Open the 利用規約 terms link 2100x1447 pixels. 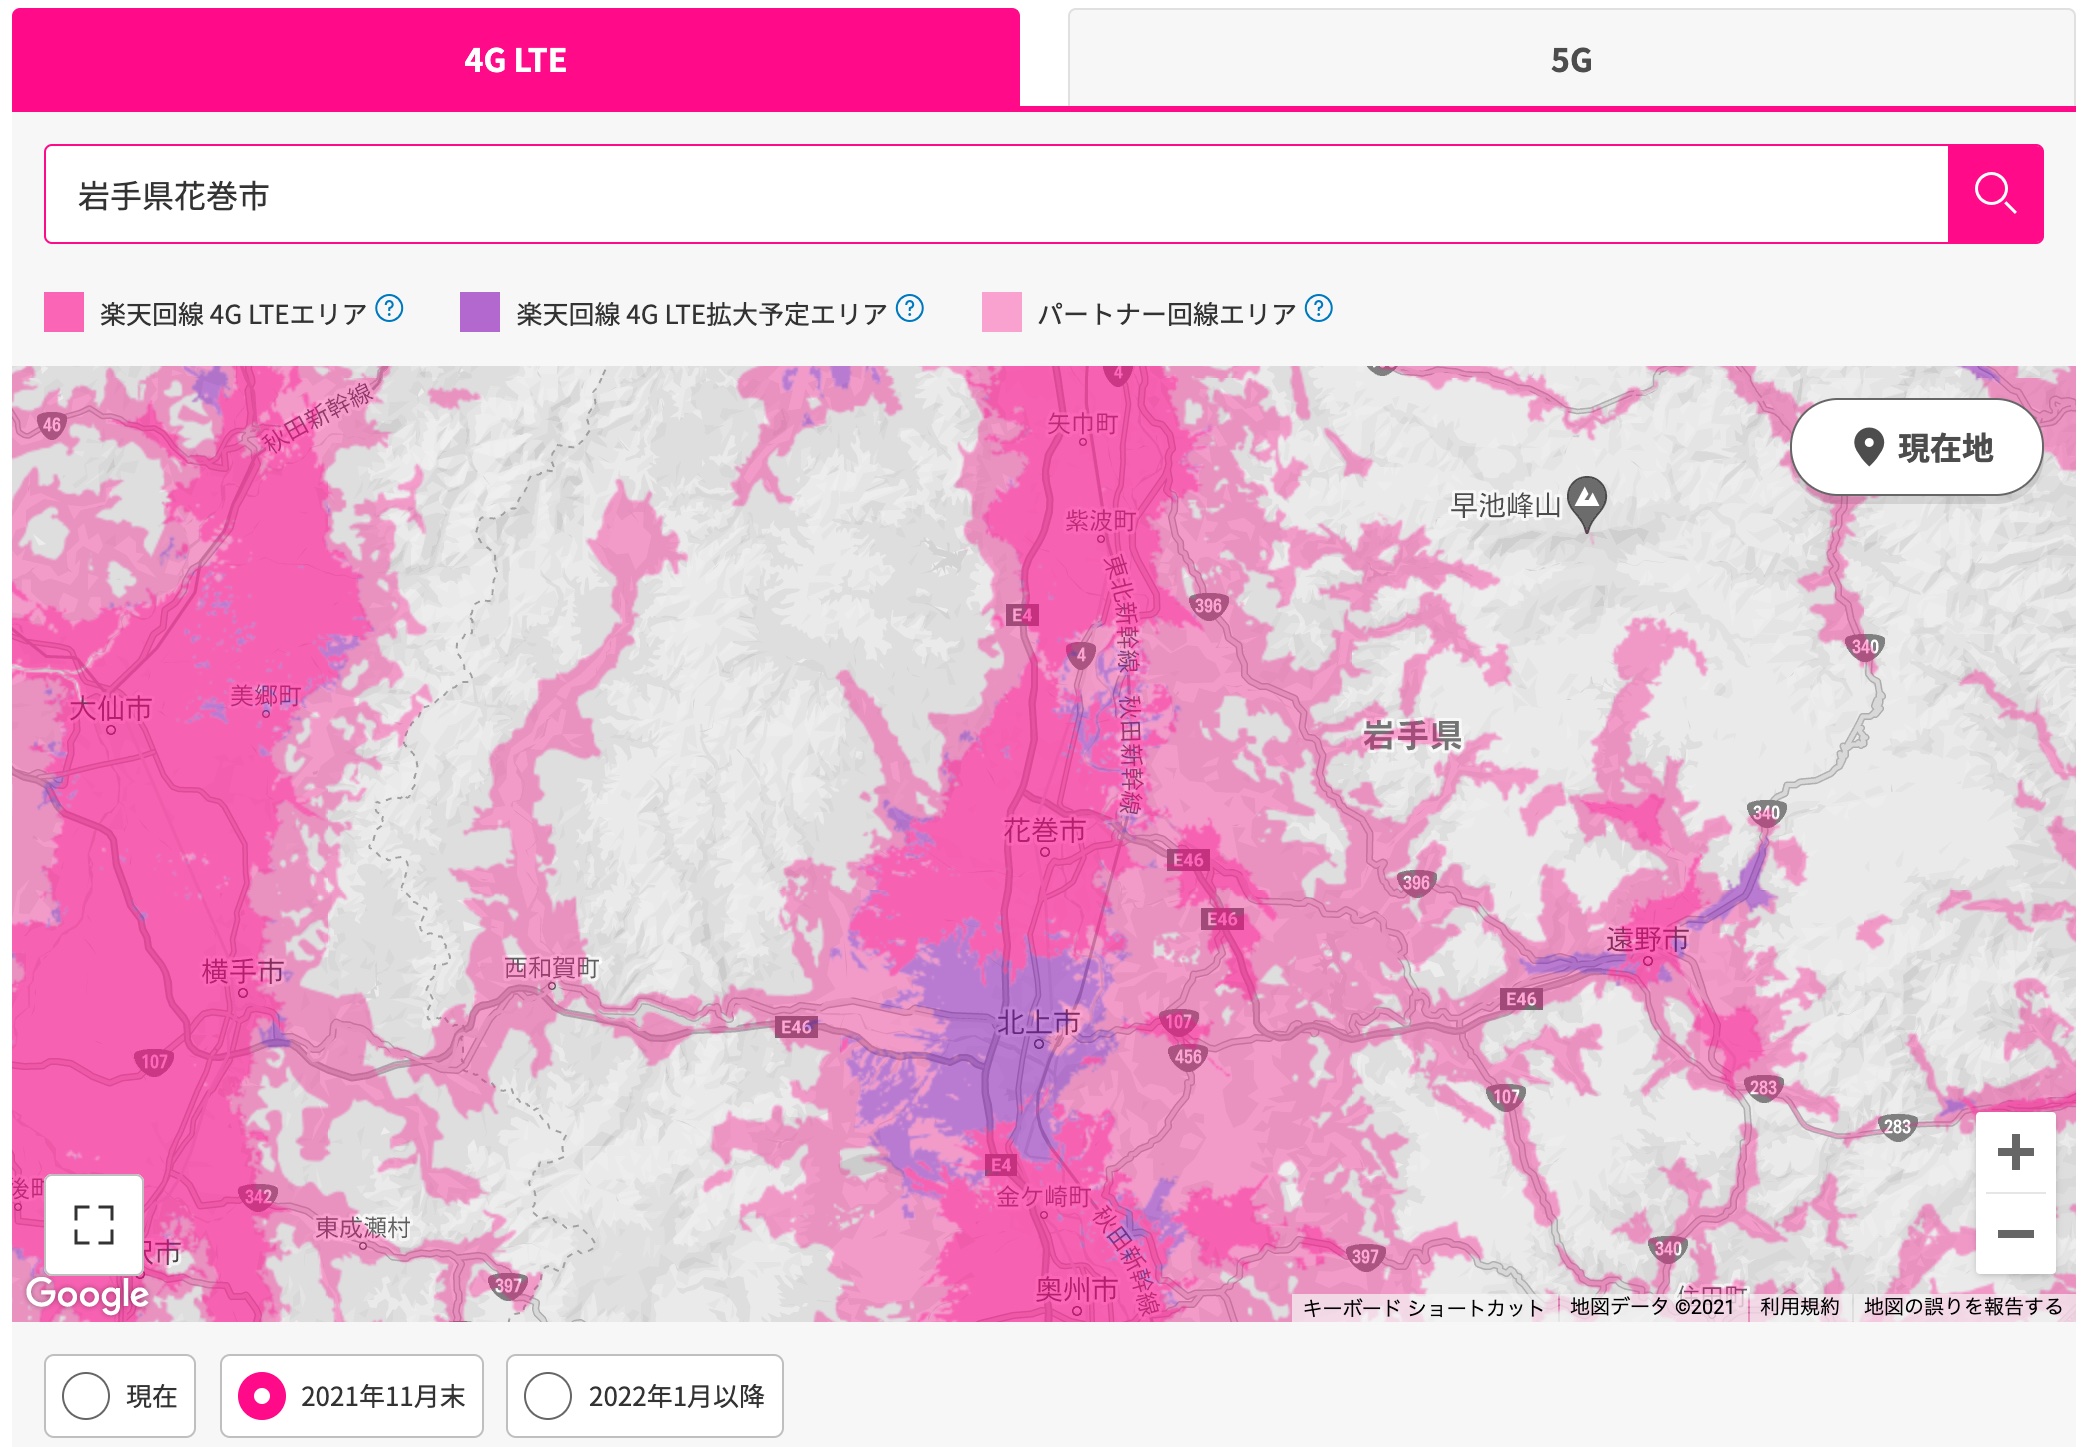coord(1799,1306)
